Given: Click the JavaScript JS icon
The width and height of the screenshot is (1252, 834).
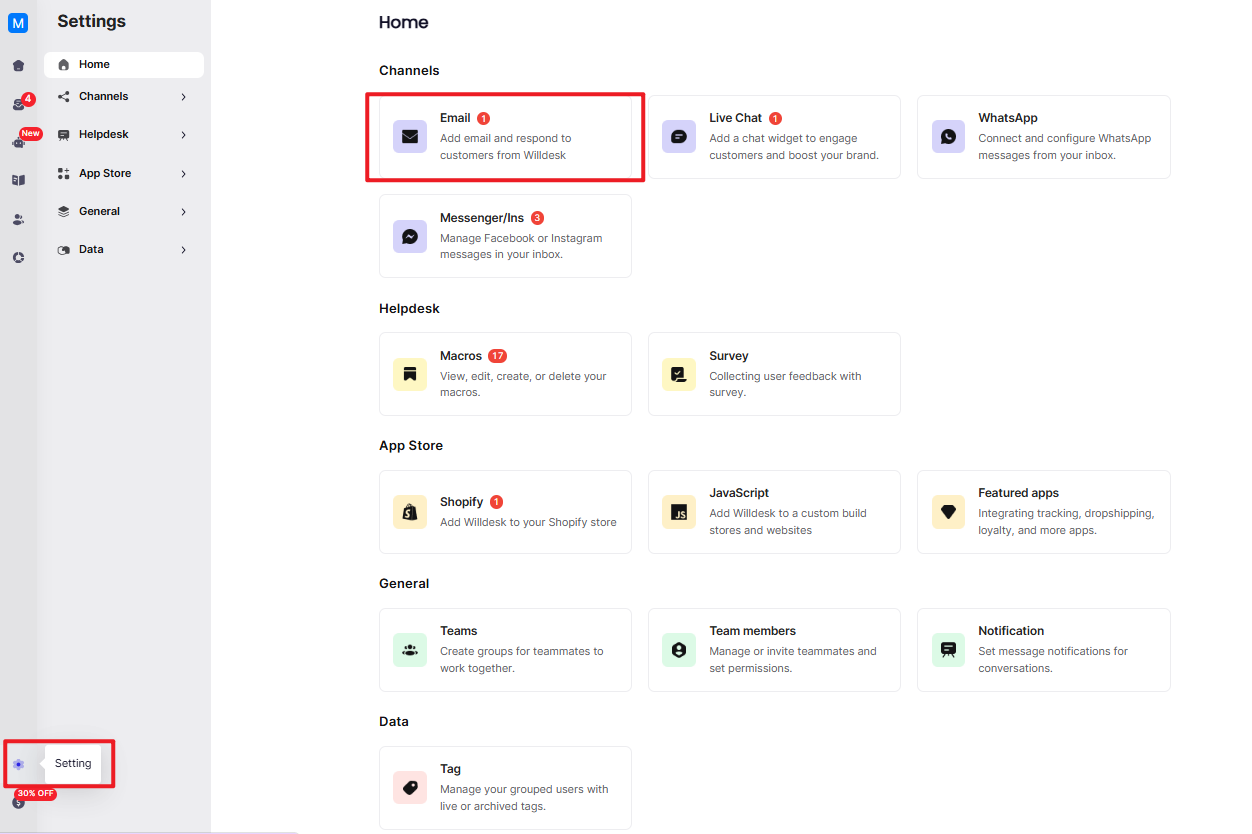Looking at the screenshot, I should pos(679,512).
